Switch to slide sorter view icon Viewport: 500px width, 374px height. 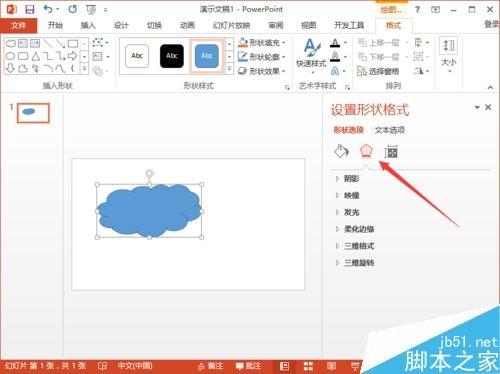(308, 366)
